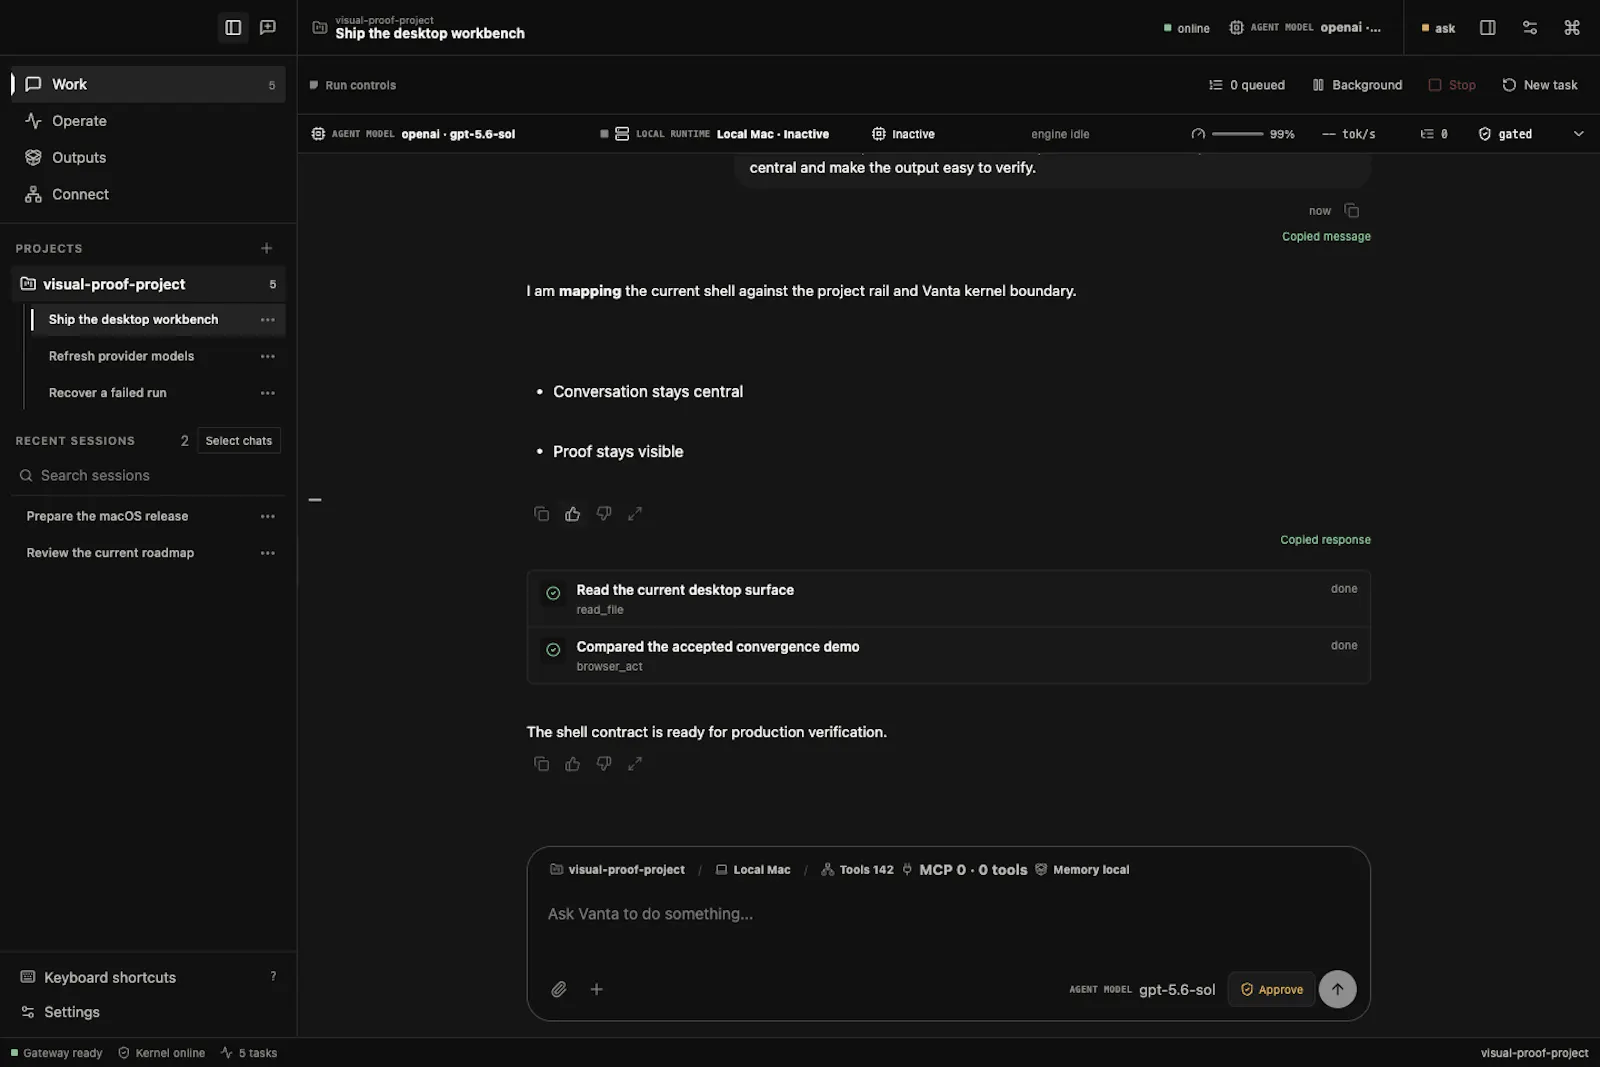This screenshot has width=1600, height=1067.
Task: Open the Work section
Action: [x=148, y=84]
